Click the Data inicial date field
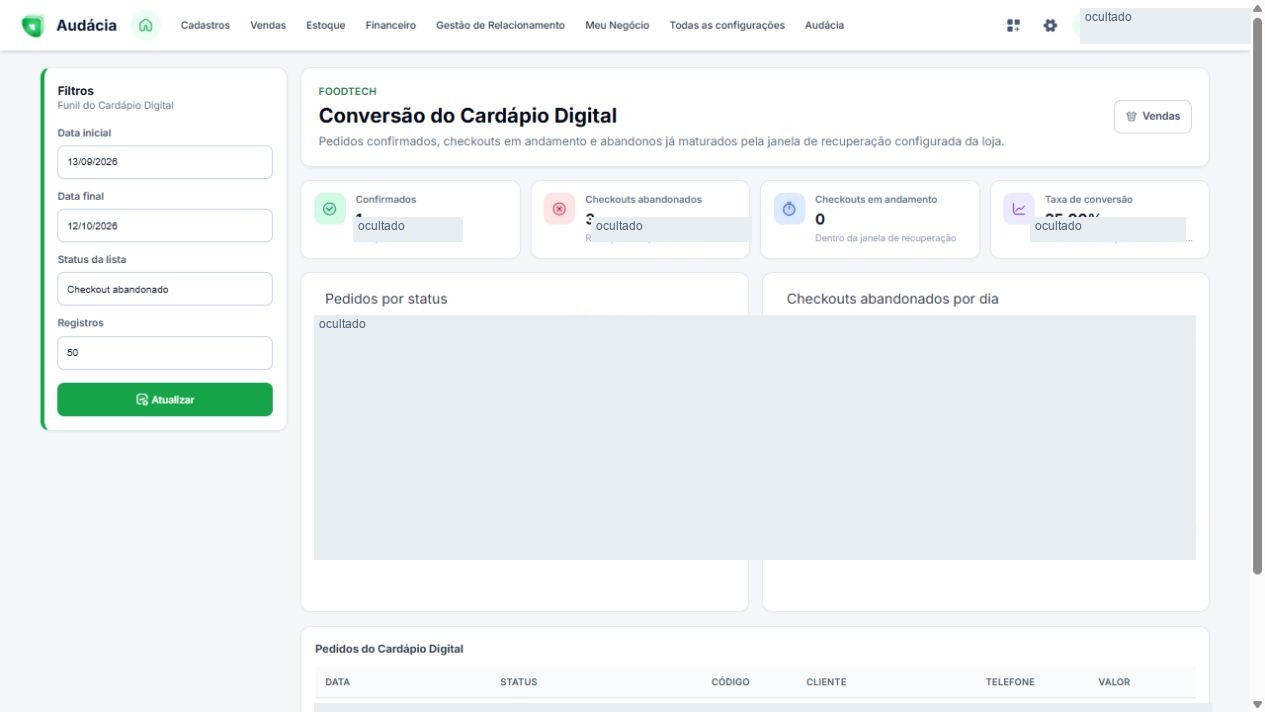This screenshot has width=1265, height=712. pyautogui.click(x=165, y=162)
